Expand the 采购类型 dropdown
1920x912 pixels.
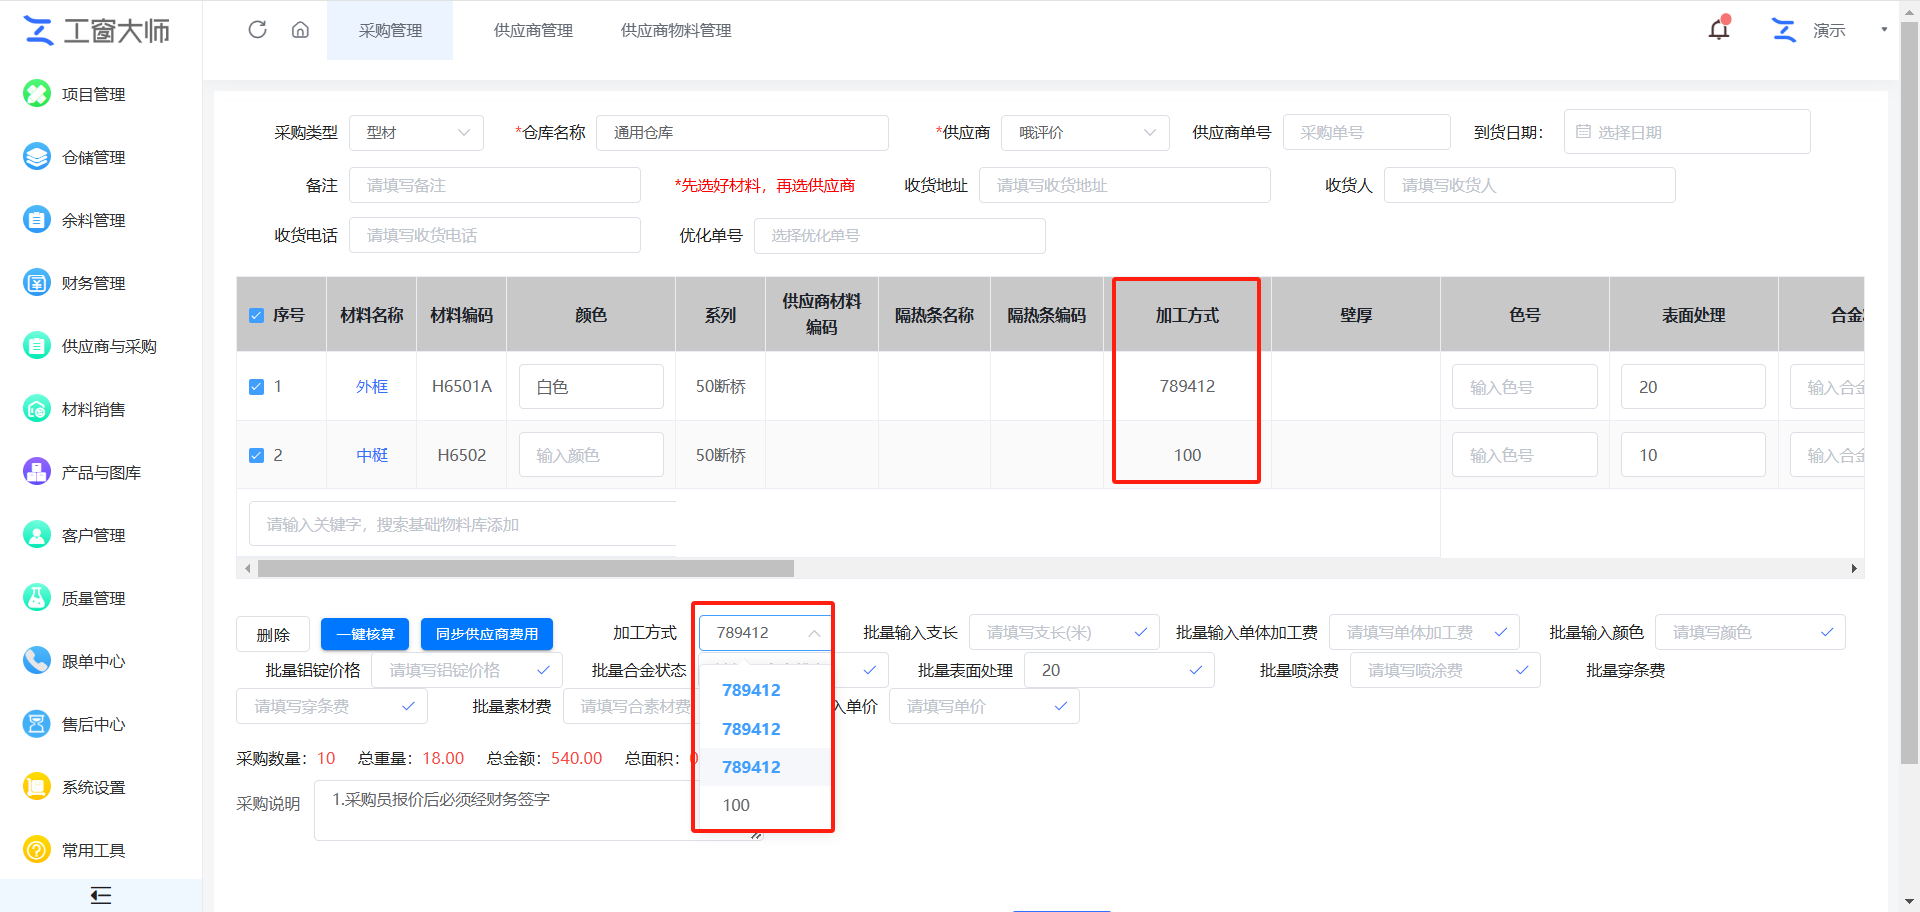[x=416, y=133]
